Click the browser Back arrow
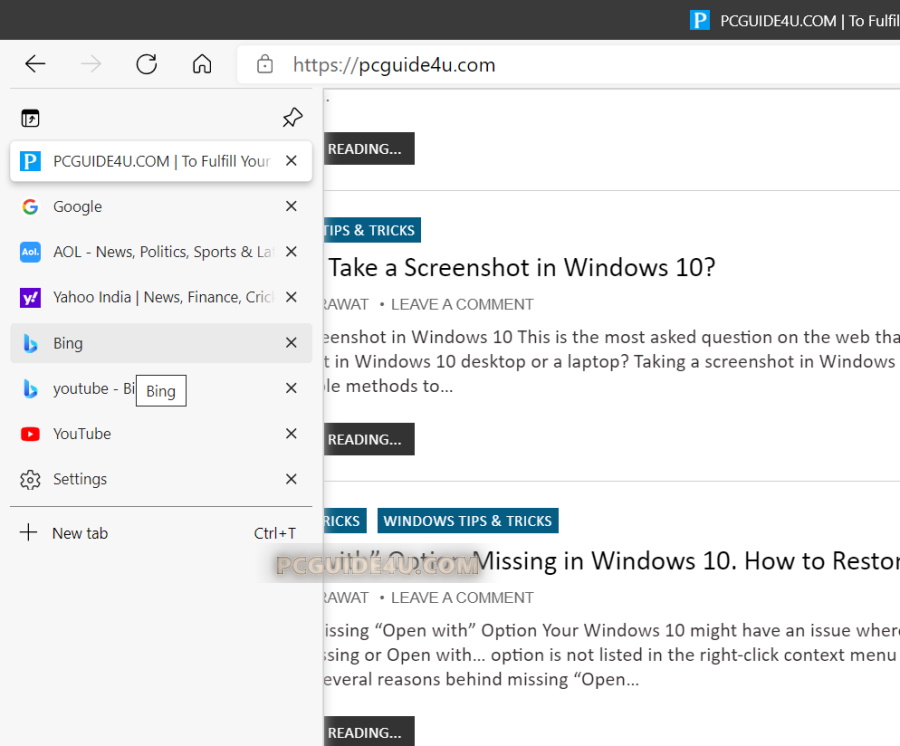The height and width of the screenshot is (746, 900). tap(35, 65)
